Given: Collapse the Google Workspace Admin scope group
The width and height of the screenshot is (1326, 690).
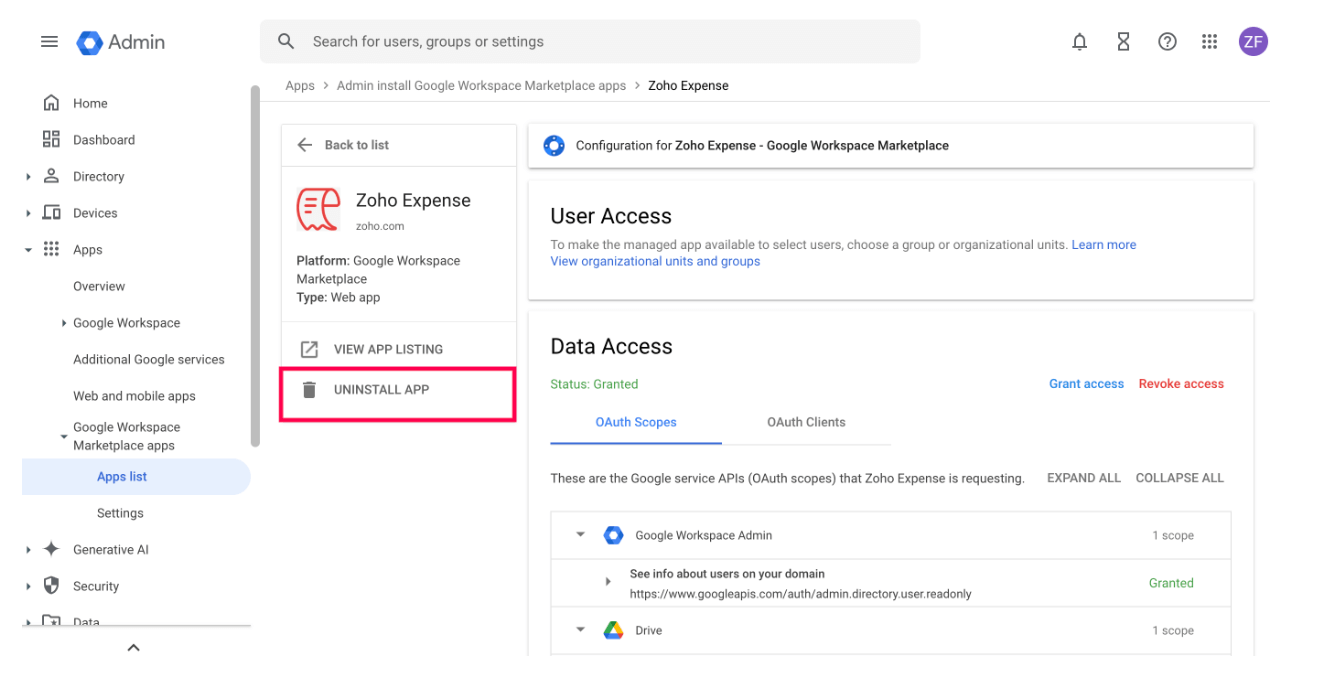Looking at the screenshot, I should (580, 535).
